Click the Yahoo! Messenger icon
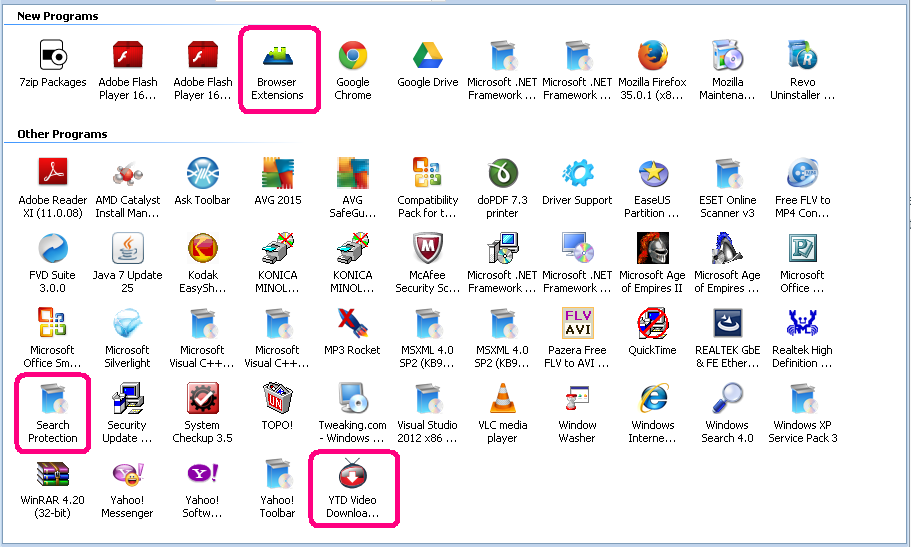This screenshot has width=911, height=547. pos(128,473)
